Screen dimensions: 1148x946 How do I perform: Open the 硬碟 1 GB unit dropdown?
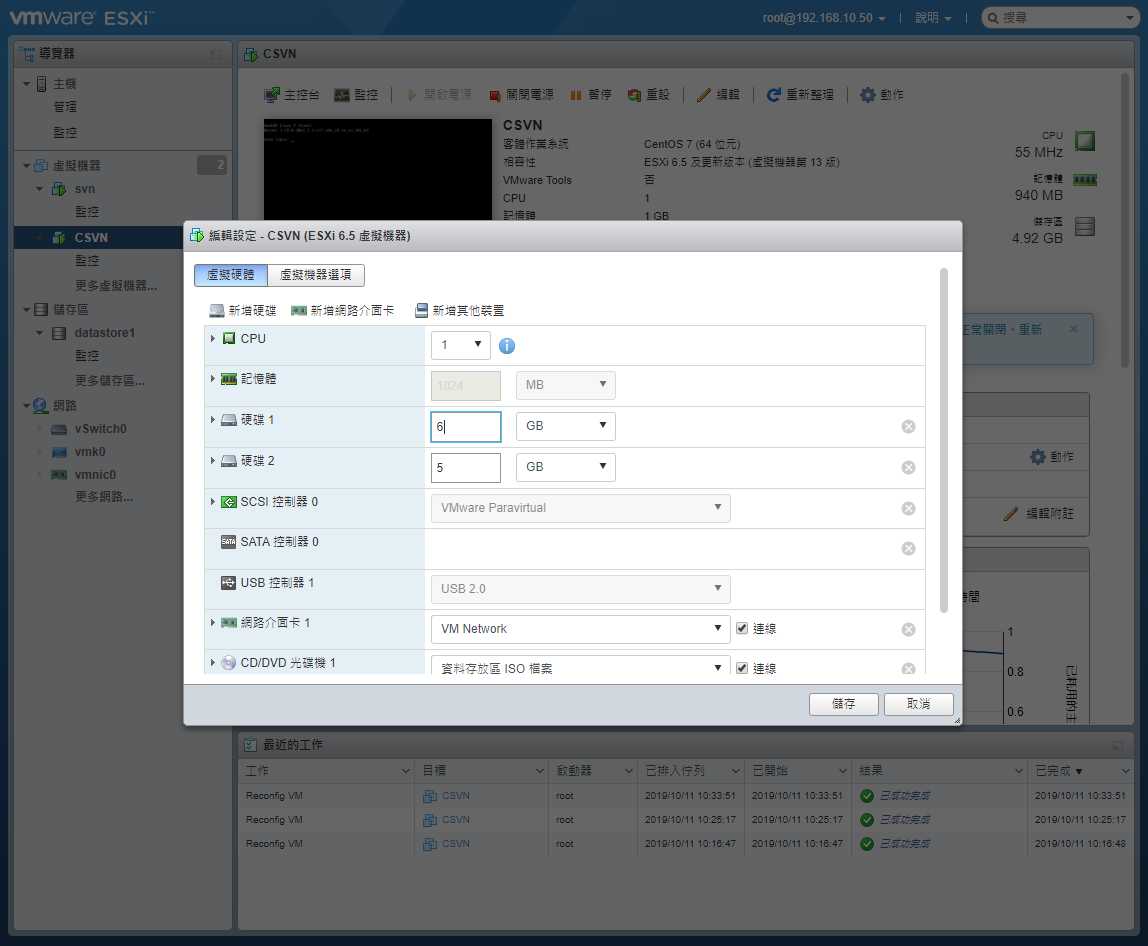[x=565, y=426]
